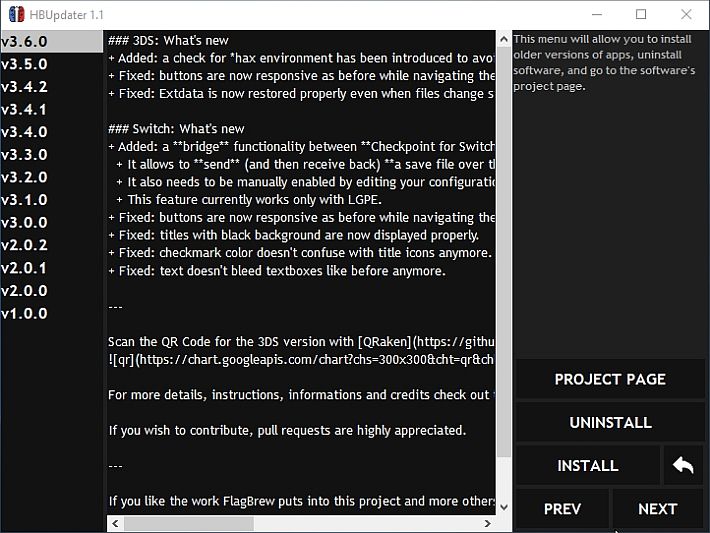This screenshot has width=710, height=533.
Task: Click the '### Switch: What's new' heading
Action: 176,129
